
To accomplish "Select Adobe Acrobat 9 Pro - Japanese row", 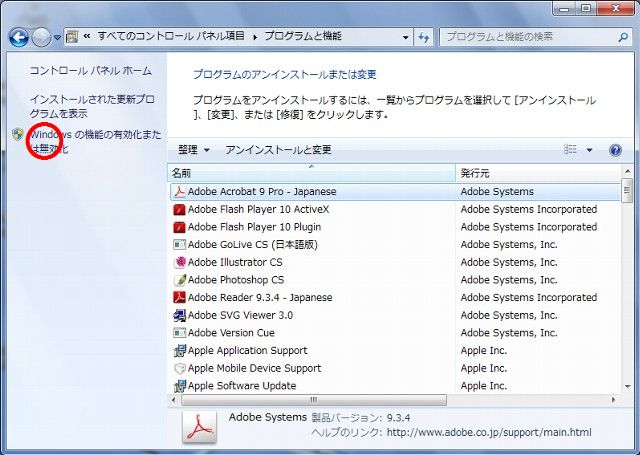I will tap(395, 192).
